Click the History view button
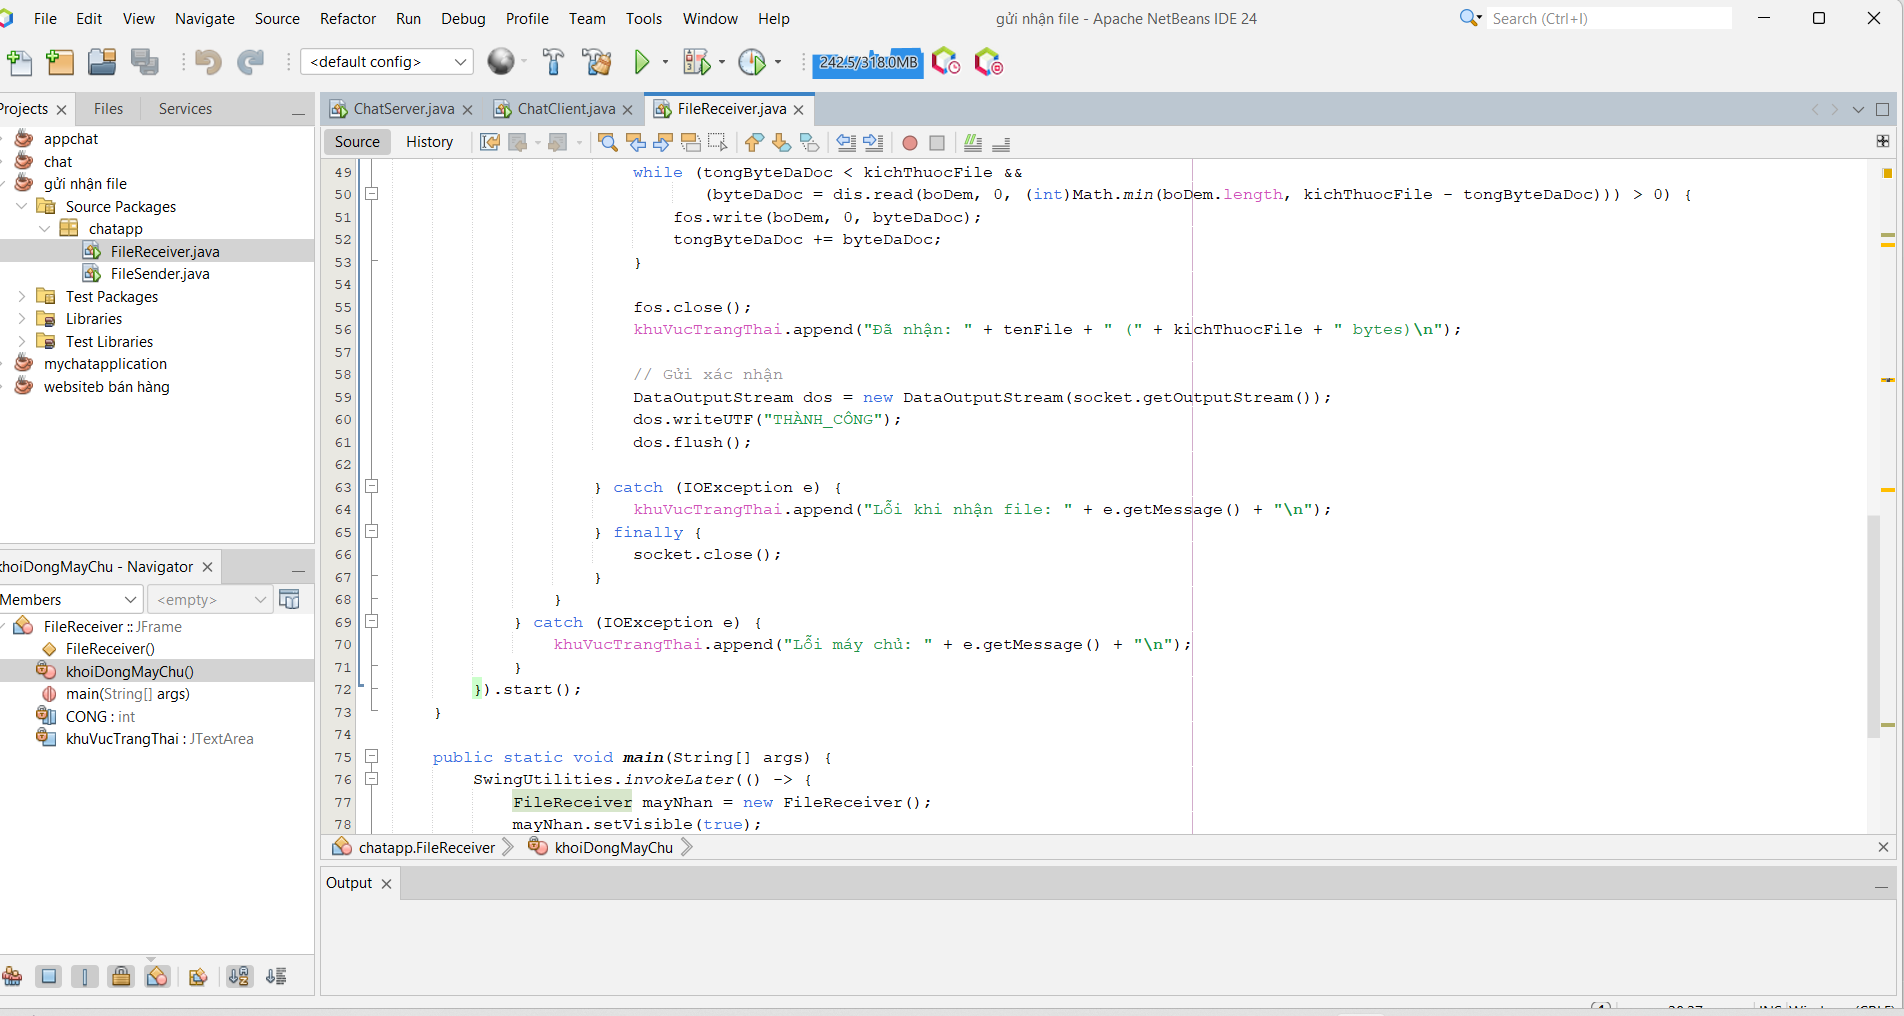 [x=429, y=142]
